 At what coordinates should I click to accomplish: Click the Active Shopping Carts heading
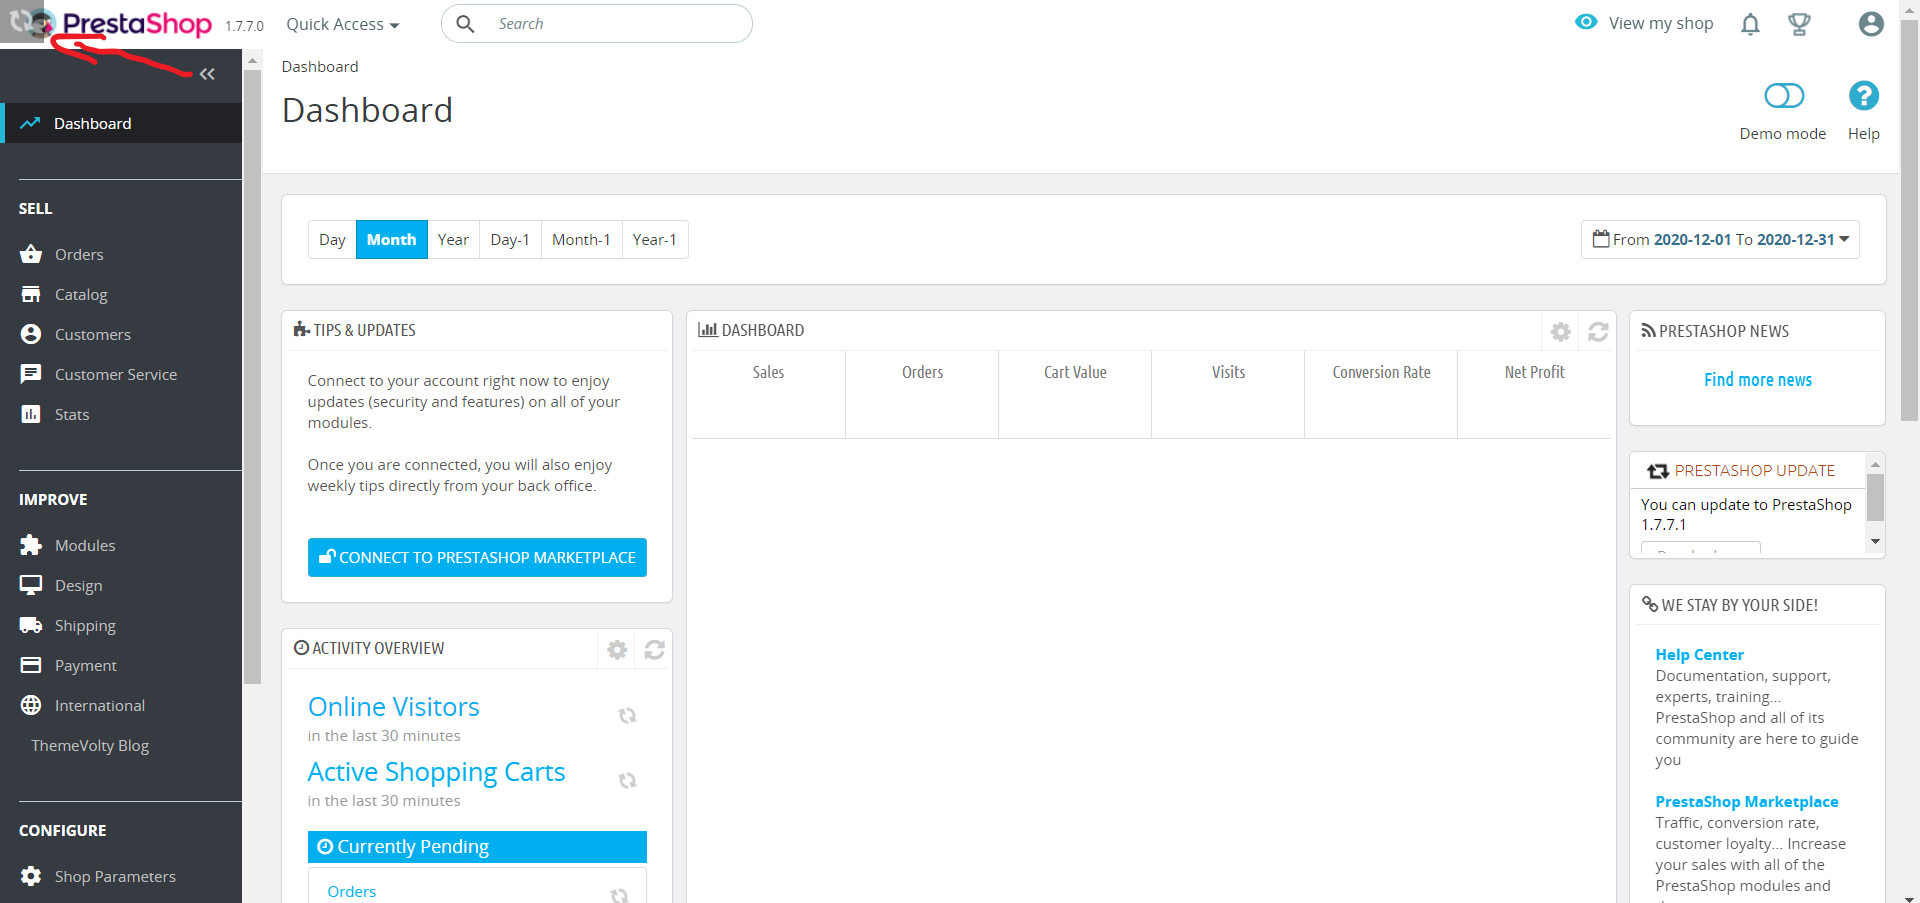[436, 772]
